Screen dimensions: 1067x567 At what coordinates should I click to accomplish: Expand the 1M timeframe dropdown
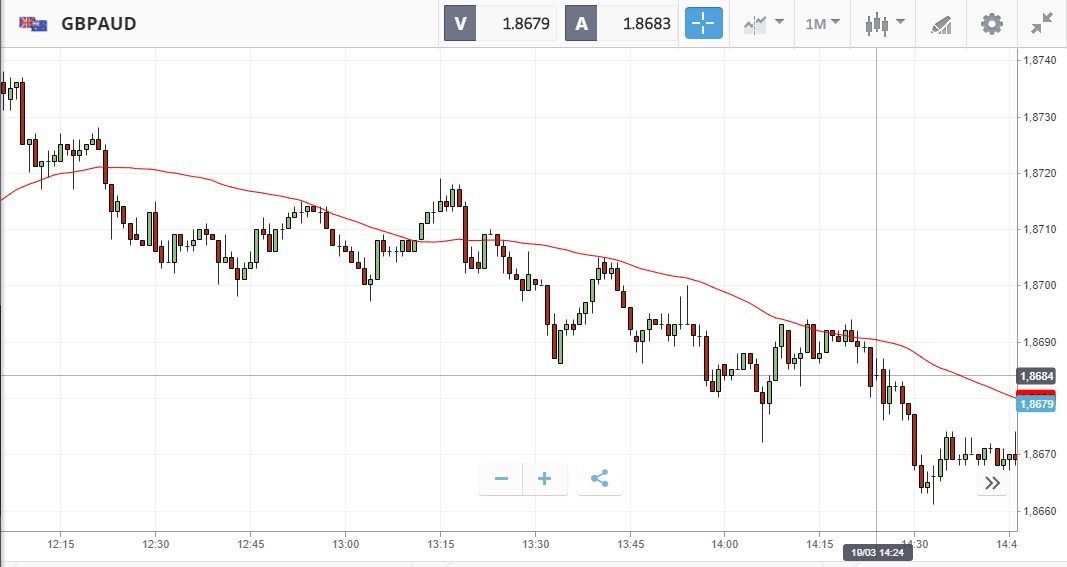(822, 24)
